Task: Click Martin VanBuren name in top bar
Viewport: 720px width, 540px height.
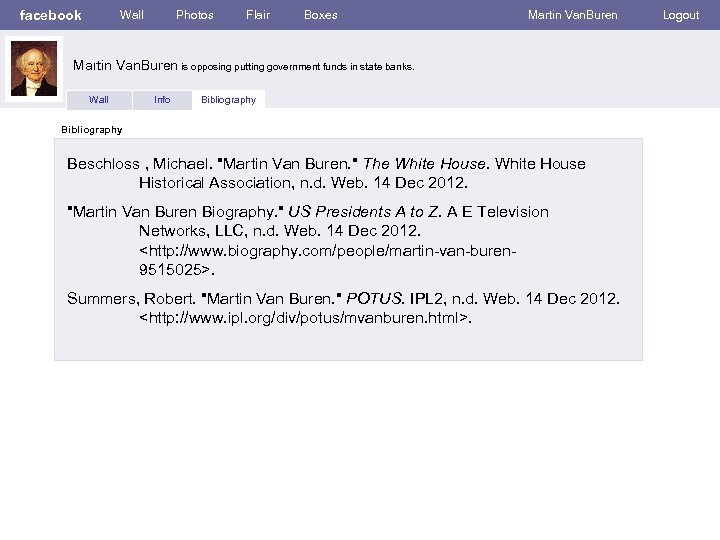Action: click(573, 15)
